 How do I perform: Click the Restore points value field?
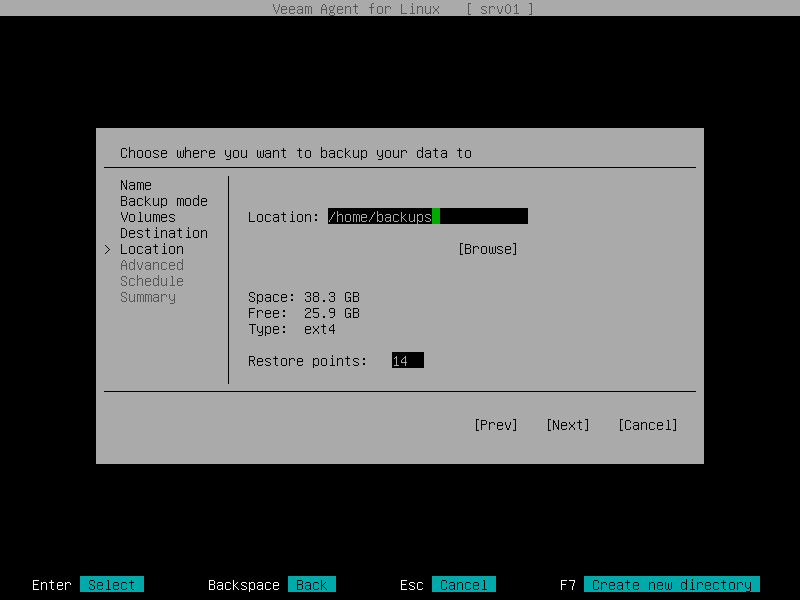(408, 361)
